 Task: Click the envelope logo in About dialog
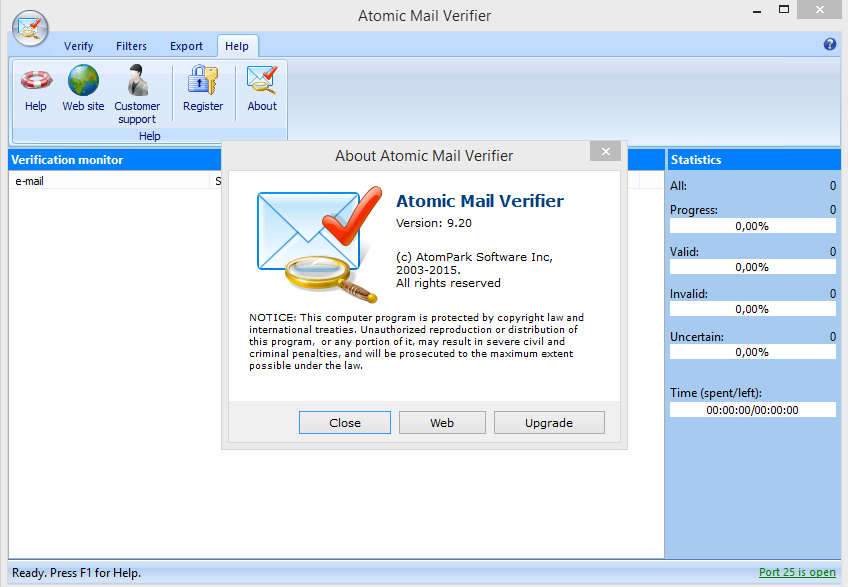pyautogui.click(x=319, y=244)
